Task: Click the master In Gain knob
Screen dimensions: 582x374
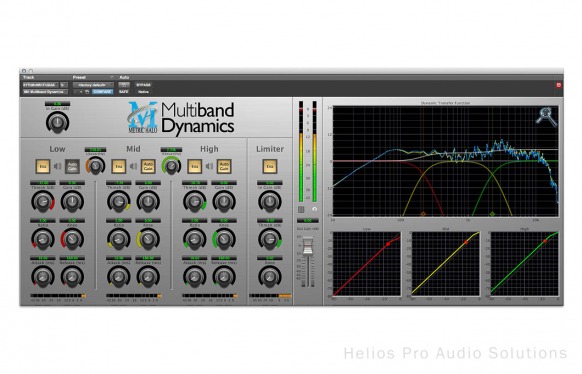Action: 58,122
